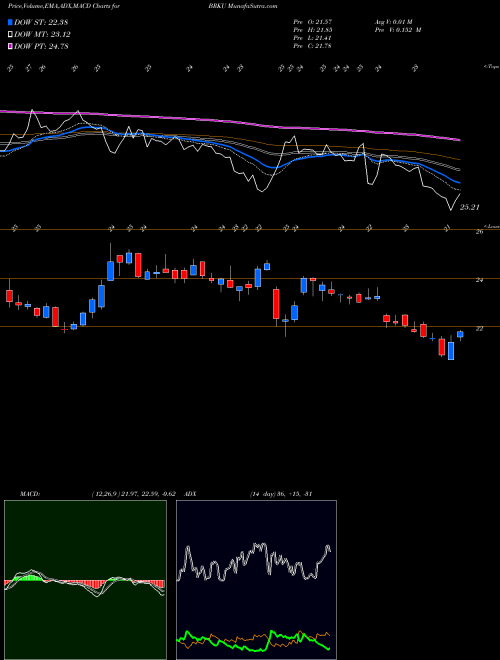Screen dimensions: 500x660
Task: Click the white DOW MT legend swatch
Action: click(10, 34)
